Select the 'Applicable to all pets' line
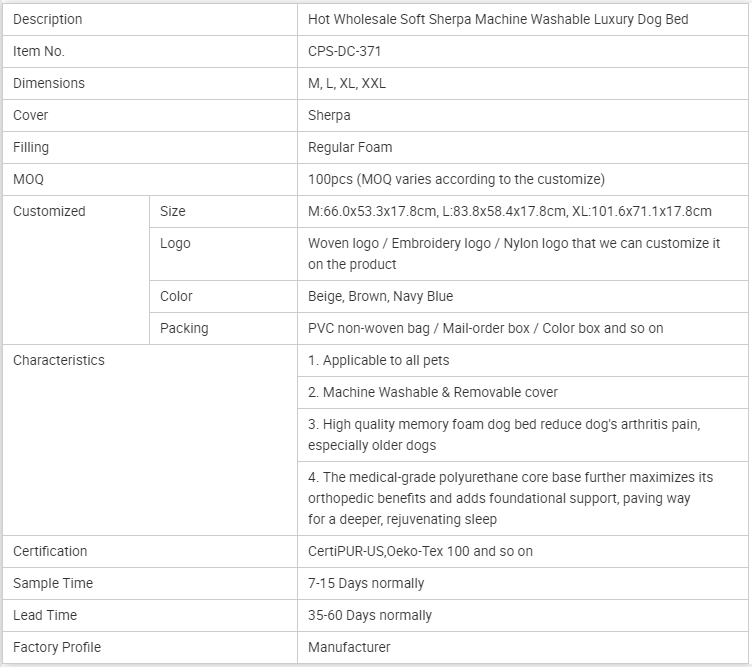Screen dimensions: 752x667 click(x=379, y=361)
